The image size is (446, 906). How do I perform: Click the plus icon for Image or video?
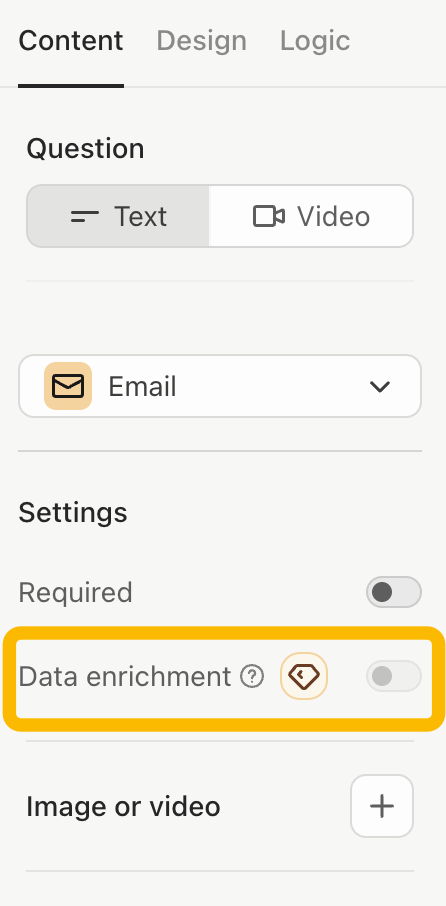pos(382,806)
